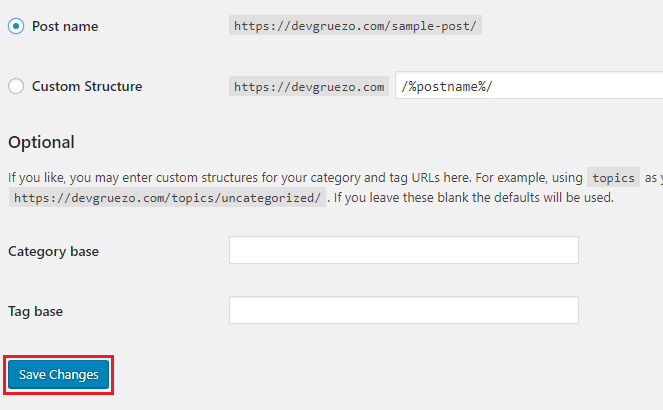The height and width of the screenshot is (410, 663).
Task: Save Changes to permalink settings
Action: click(58, 374)
